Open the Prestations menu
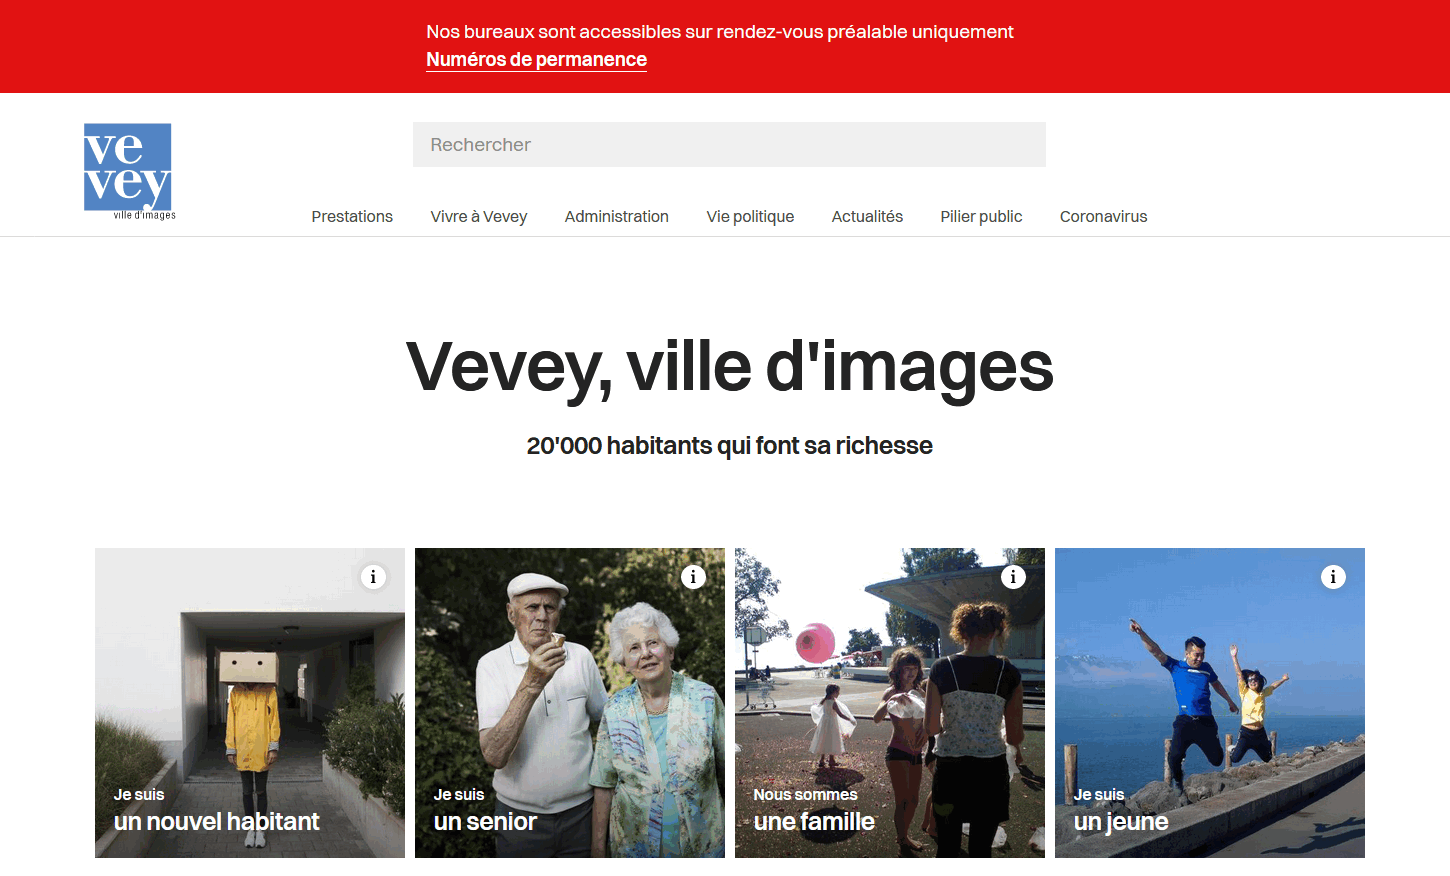Viewport: 1450px width, 876px height. pos(352,216)
